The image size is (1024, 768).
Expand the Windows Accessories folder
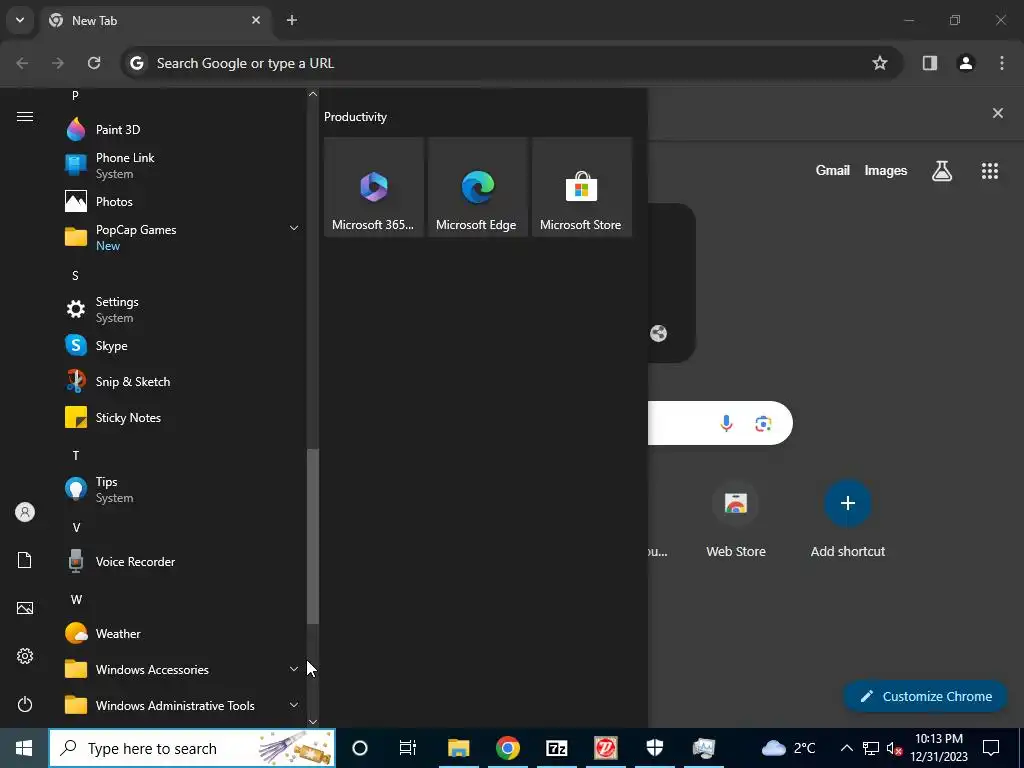(x=183, y=669)
